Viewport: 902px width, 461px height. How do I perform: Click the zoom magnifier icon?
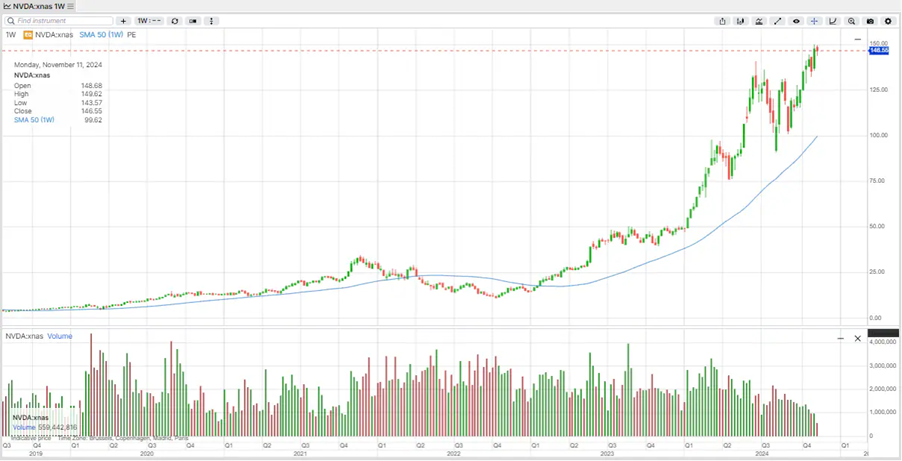pos(852,21)
